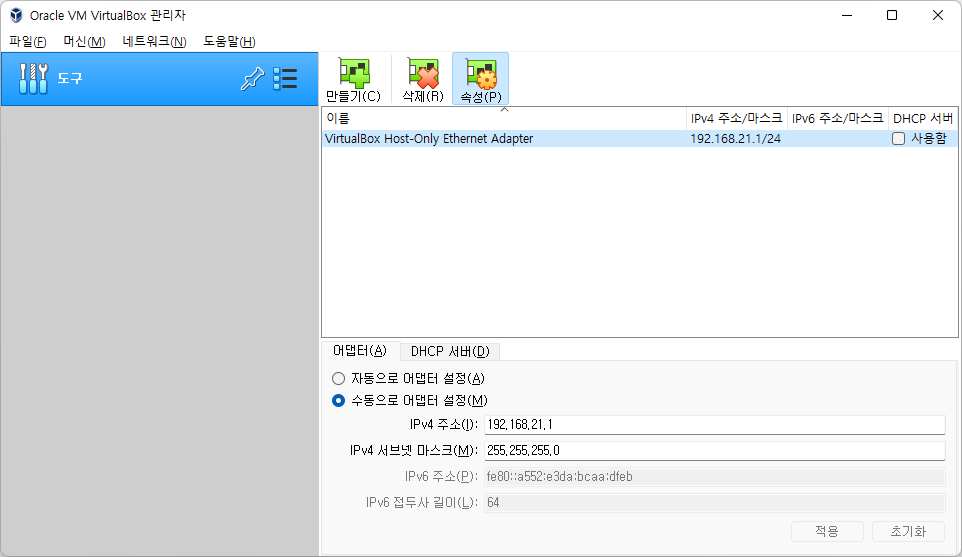The image size is (962, 557).
Task: Toggle the DHCP 서버 사용함 checkbox
Action: (x=898, y=139)
